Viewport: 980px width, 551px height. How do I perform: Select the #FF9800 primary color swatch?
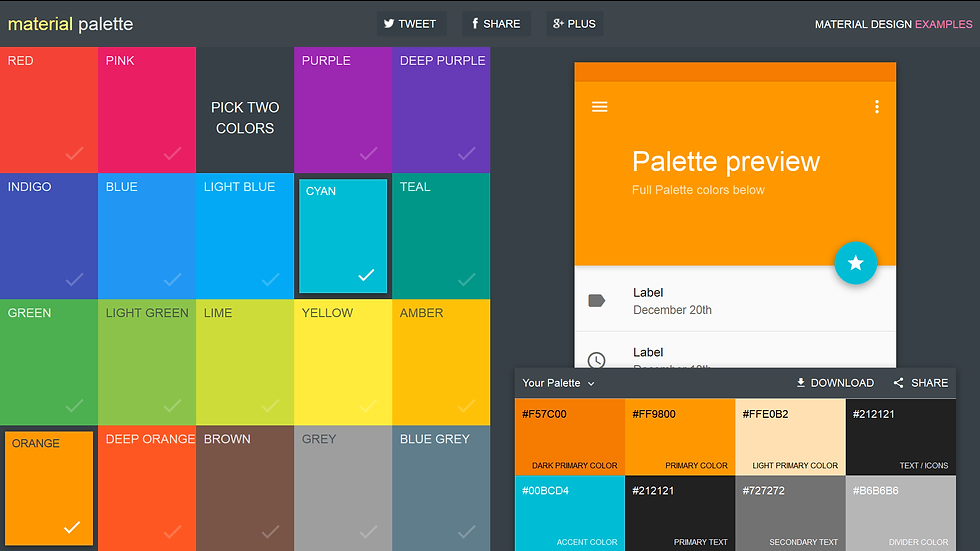click(680, 437)
